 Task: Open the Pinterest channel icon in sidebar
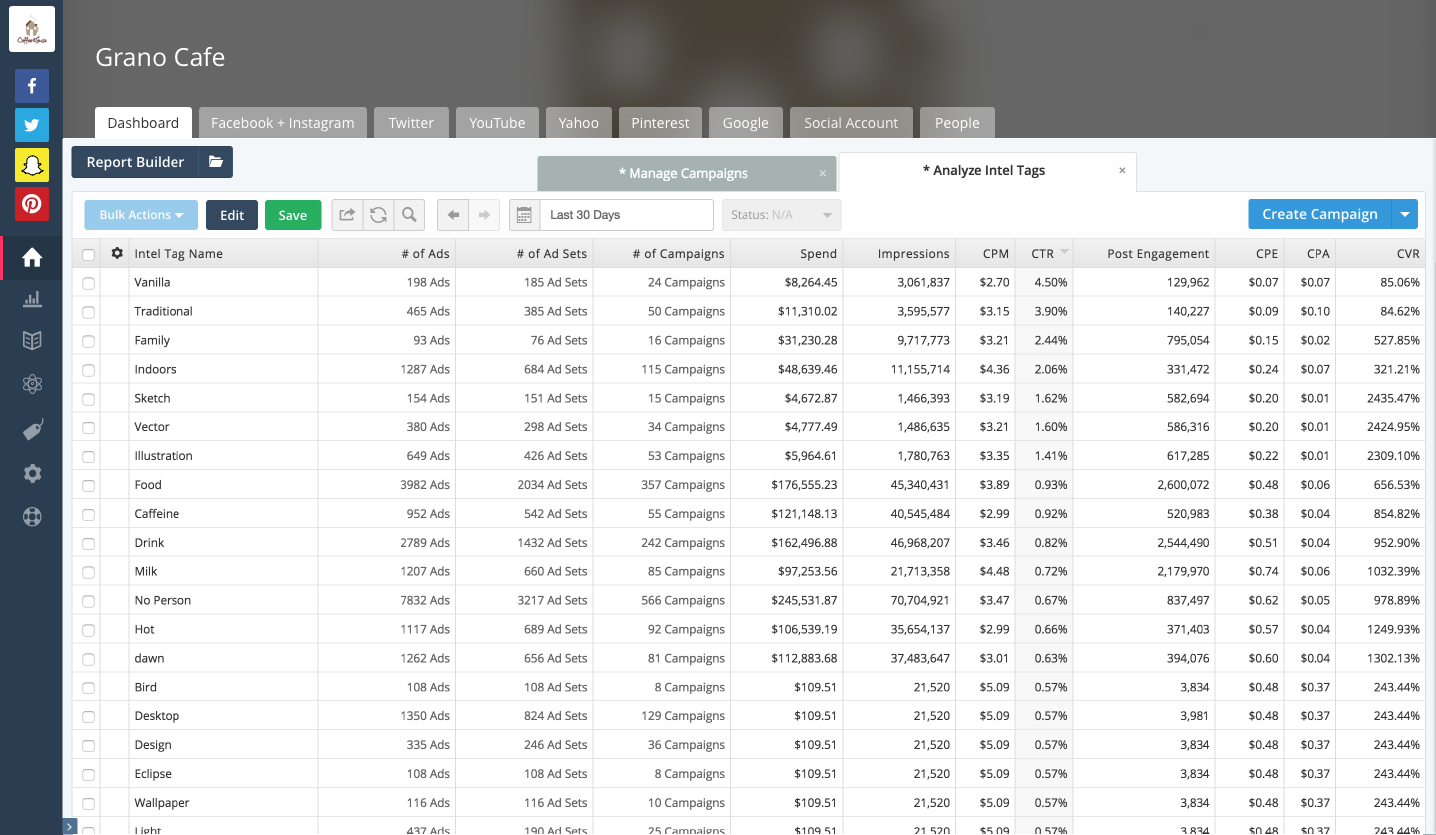pos(31,204)
